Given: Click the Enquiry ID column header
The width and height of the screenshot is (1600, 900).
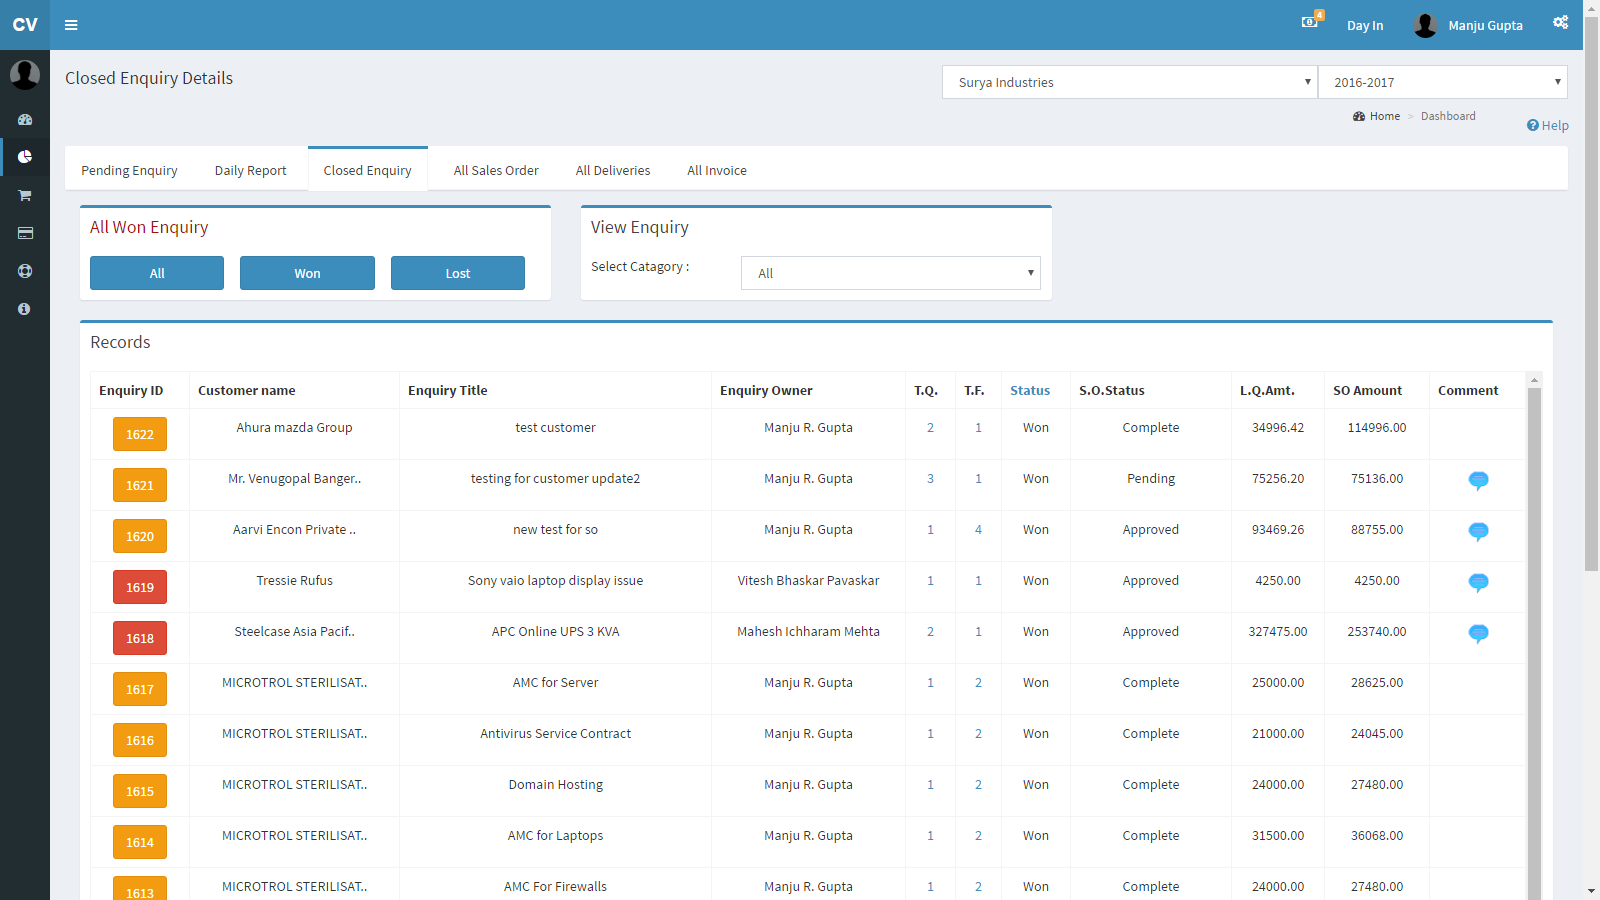Looking at the screenshot, I should tap(131, 390).
